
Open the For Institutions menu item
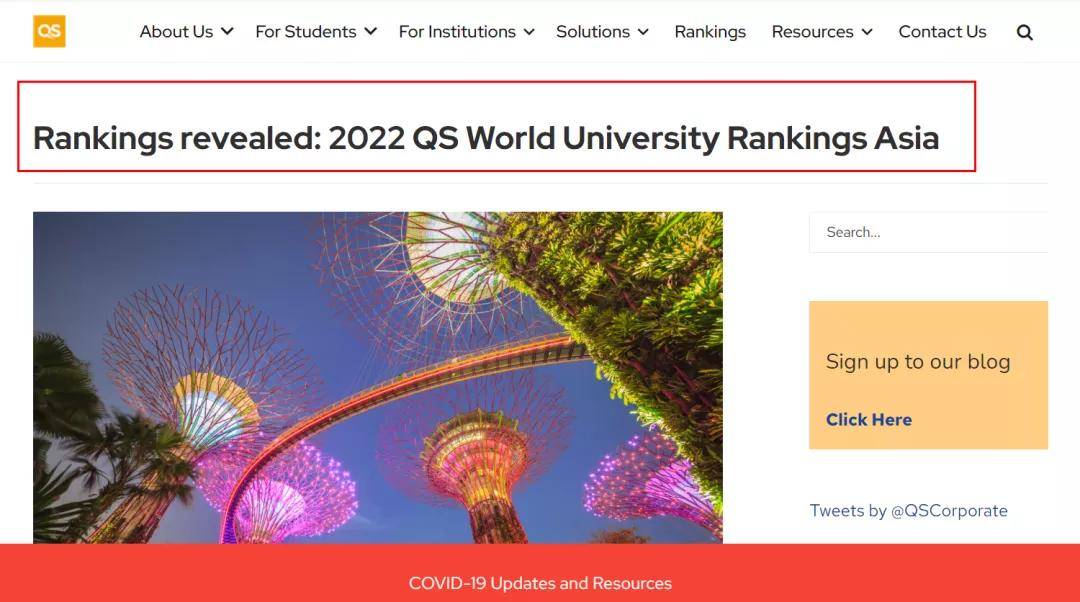click(x=457, y=32)
